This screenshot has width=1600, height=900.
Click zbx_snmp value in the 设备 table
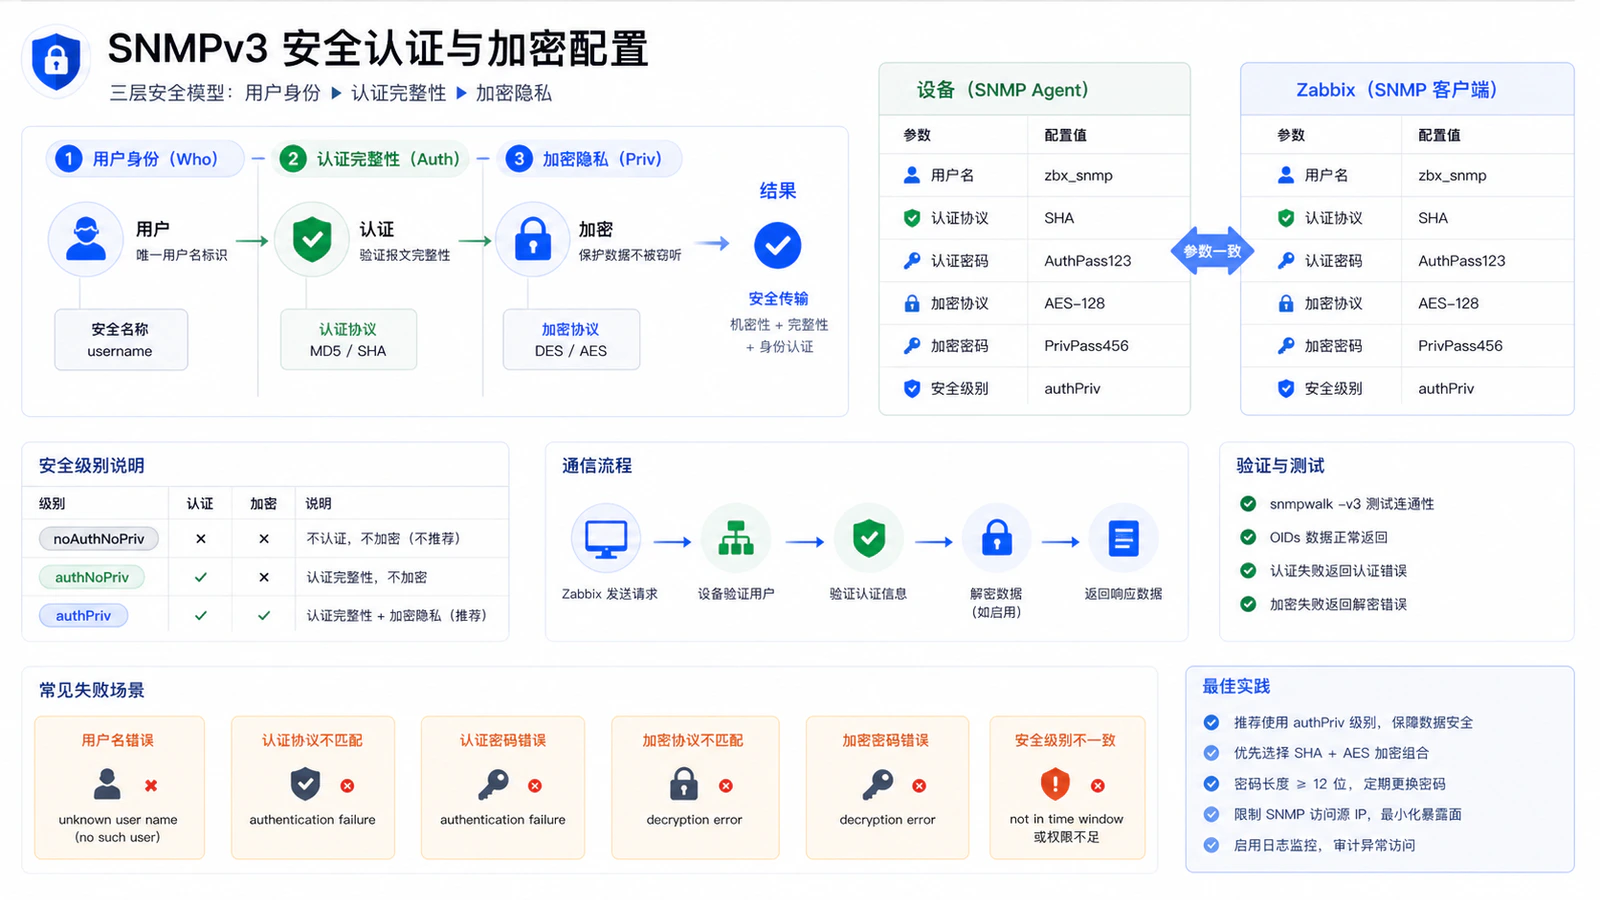click(x=1078, y=175)
